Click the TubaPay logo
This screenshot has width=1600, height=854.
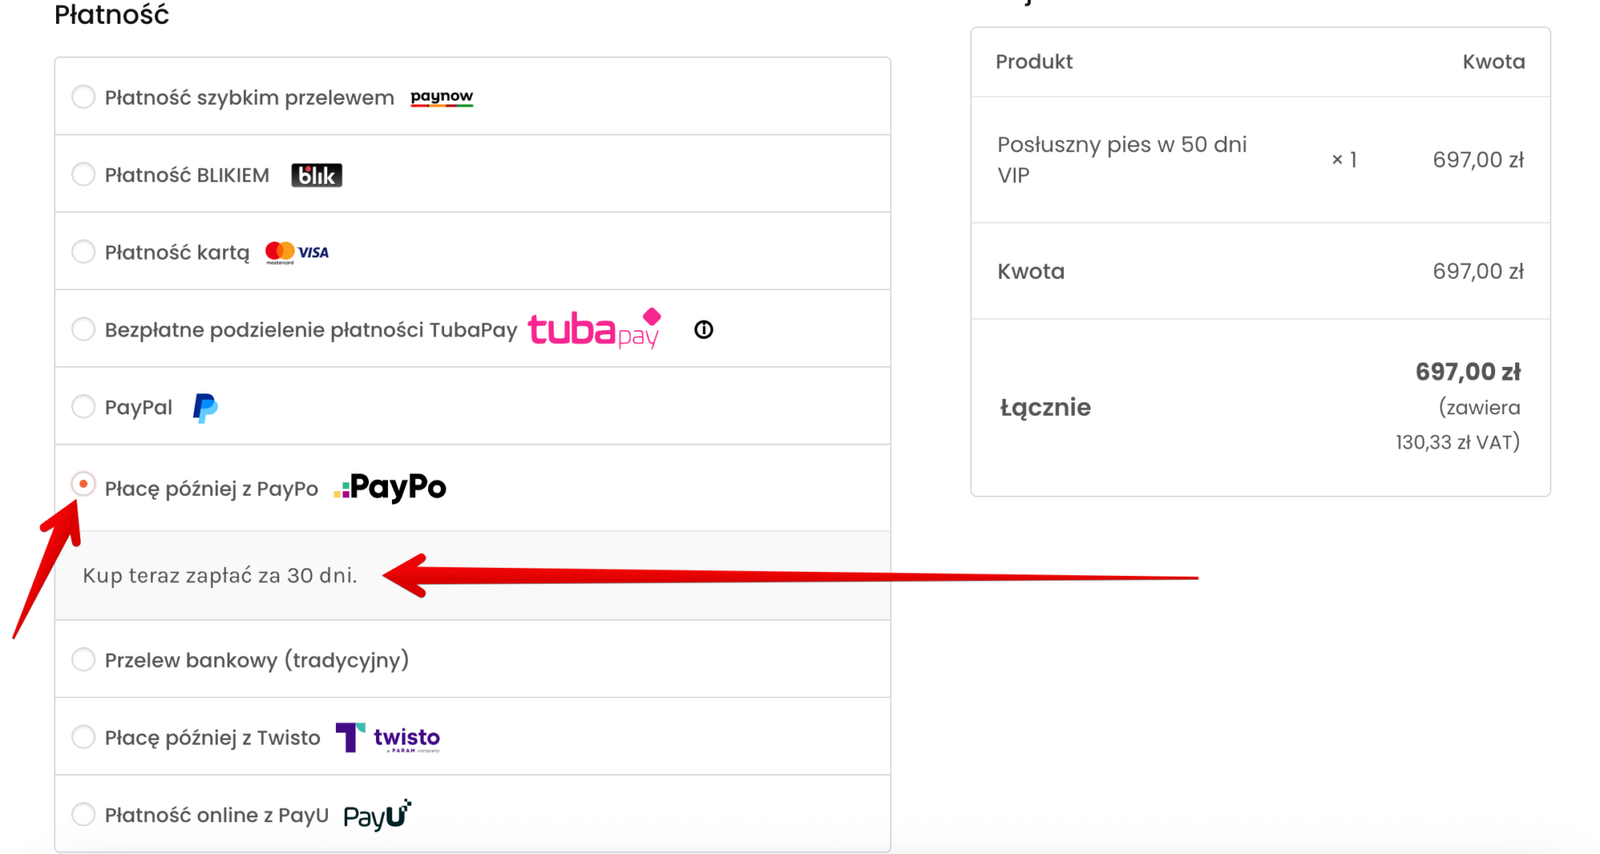(x=595, y=329)
